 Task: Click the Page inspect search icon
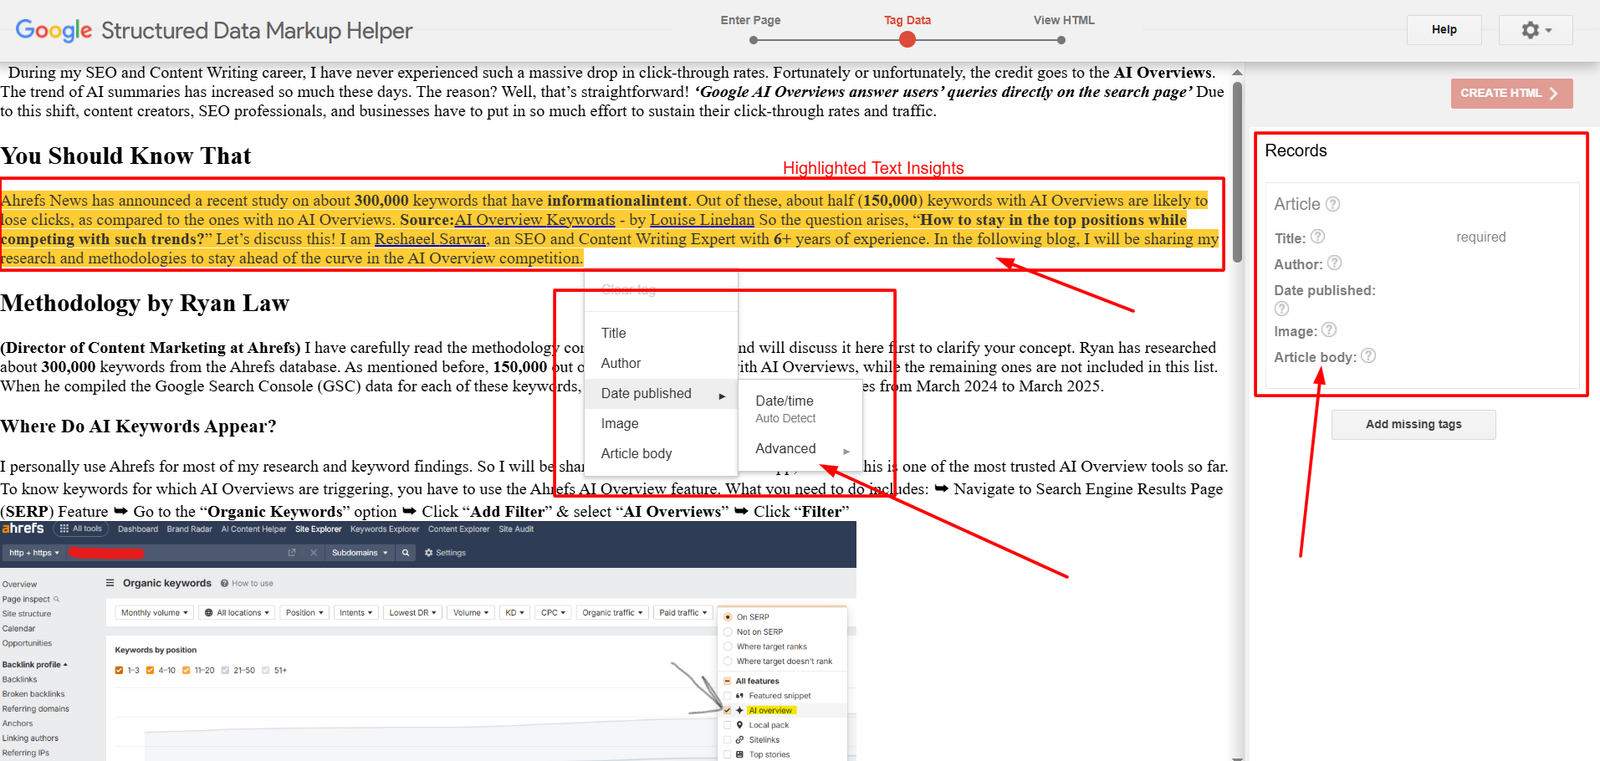tap(56, 599)
